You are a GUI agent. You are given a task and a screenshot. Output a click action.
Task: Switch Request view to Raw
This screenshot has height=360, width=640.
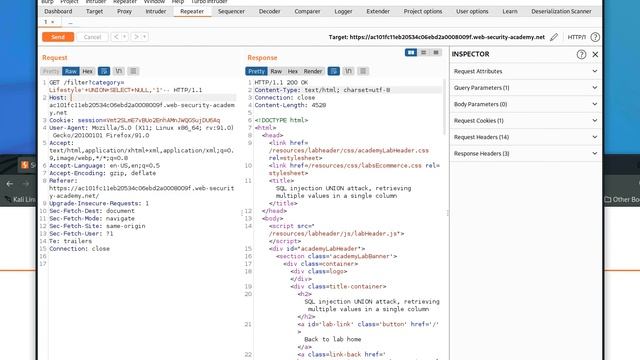71,71
